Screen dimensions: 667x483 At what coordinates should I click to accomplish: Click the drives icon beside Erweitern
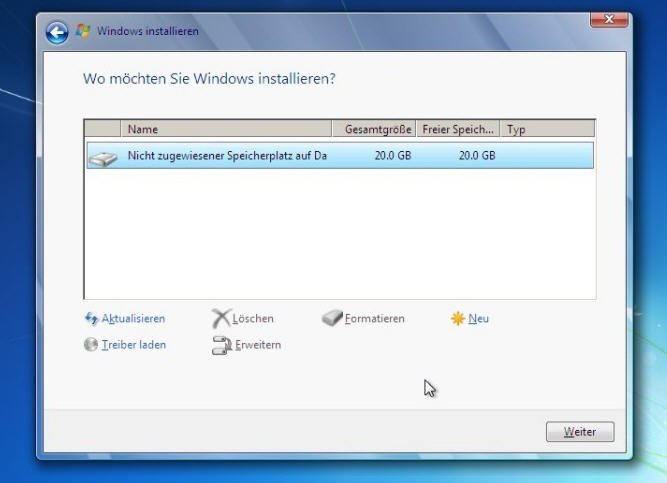222,345
